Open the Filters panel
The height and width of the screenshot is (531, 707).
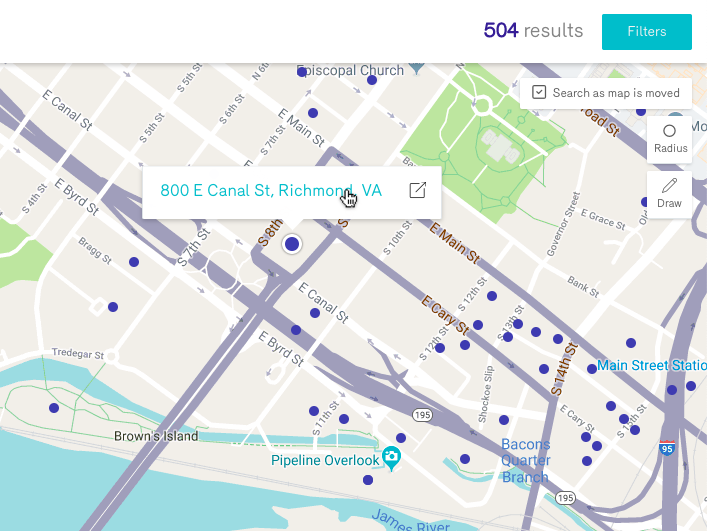click(647, 32)
